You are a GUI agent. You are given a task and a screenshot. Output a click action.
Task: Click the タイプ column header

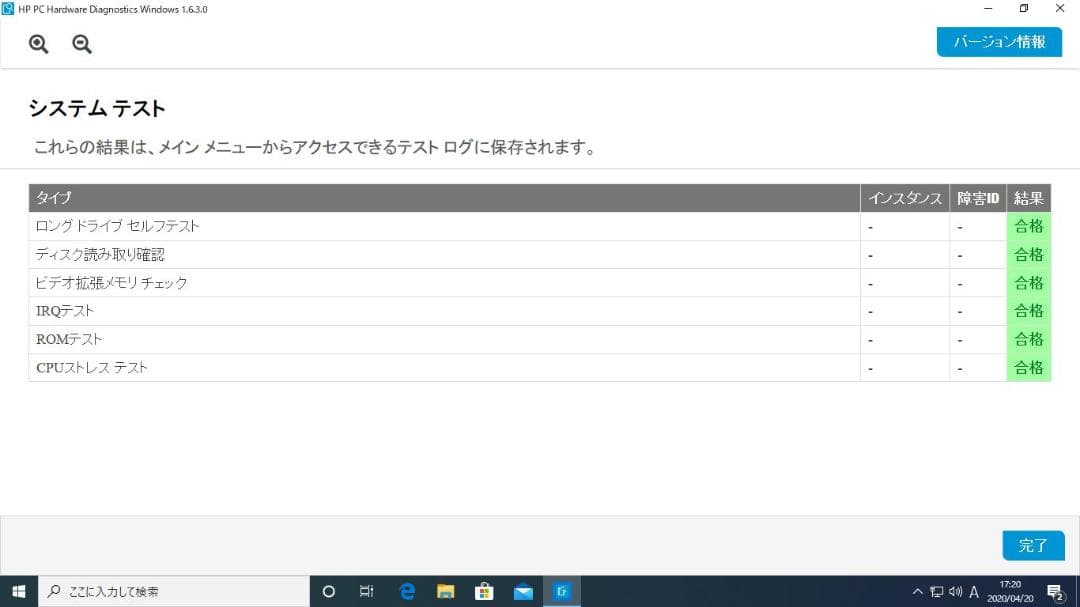click(47, 197)
